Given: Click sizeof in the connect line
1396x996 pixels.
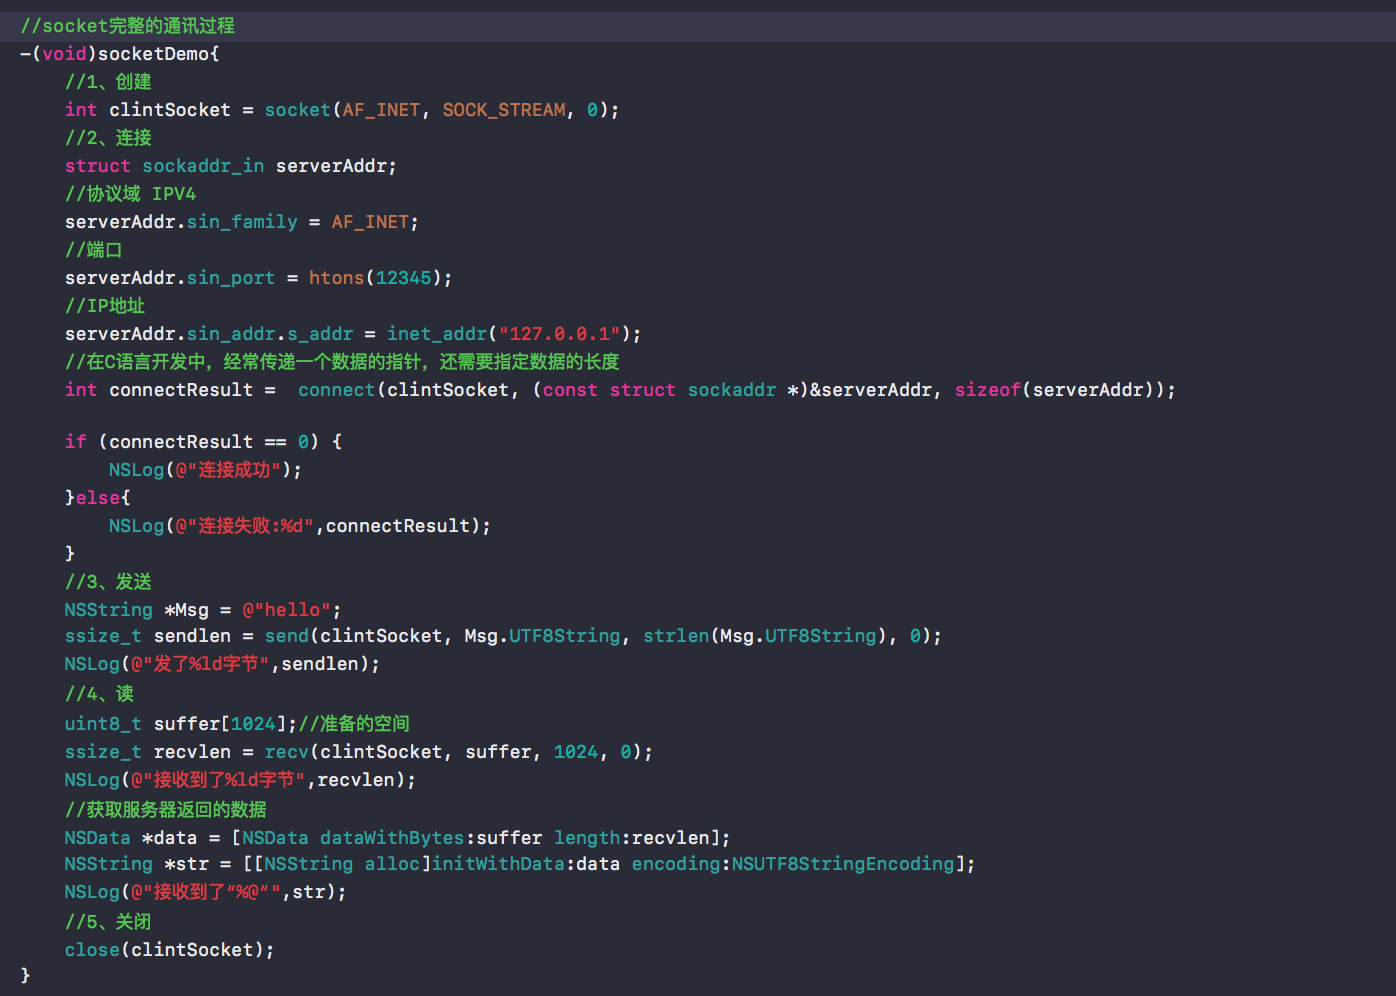Looking at the screenshot, I should point(987,390).
